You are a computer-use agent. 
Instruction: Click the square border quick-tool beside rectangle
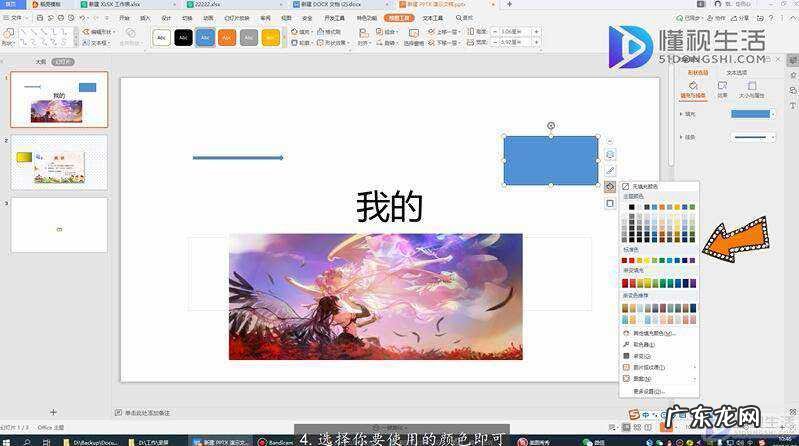click(610, 203)
